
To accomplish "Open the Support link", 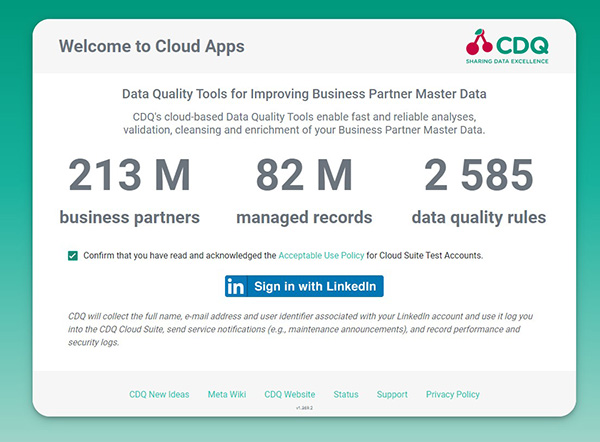I will [392, 395].
